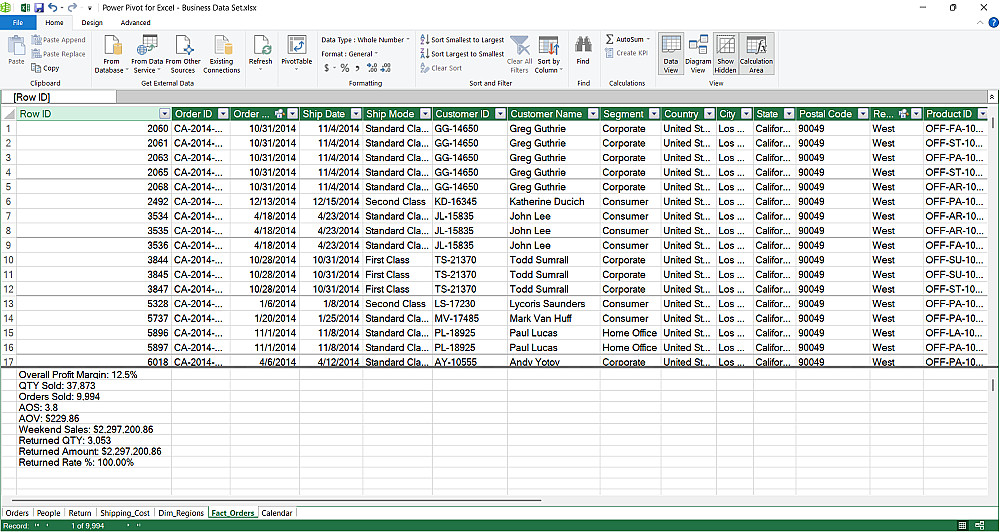Open the File tab
Image resolution: width=1000 pixels, height=532 pixels.
point(18,22)
